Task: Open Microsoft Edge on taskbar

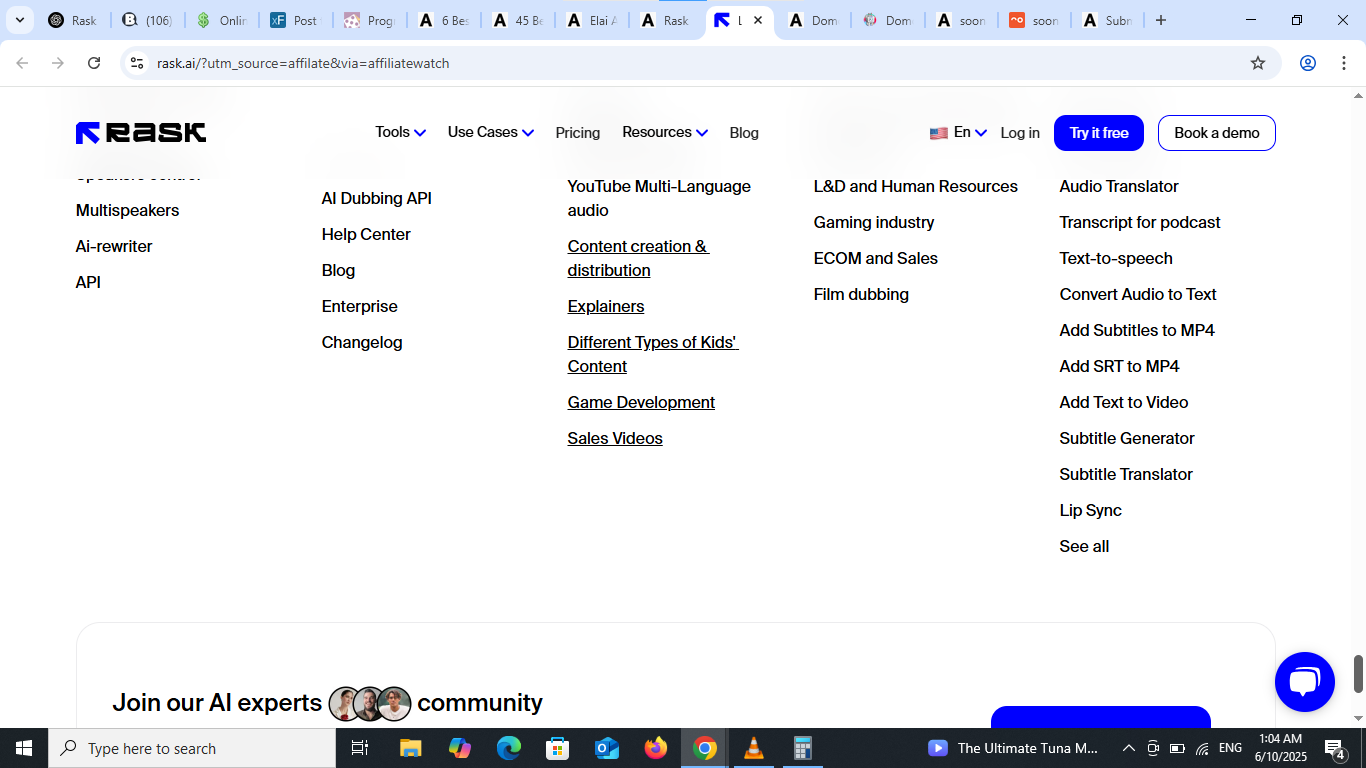Action: point(509,748)
